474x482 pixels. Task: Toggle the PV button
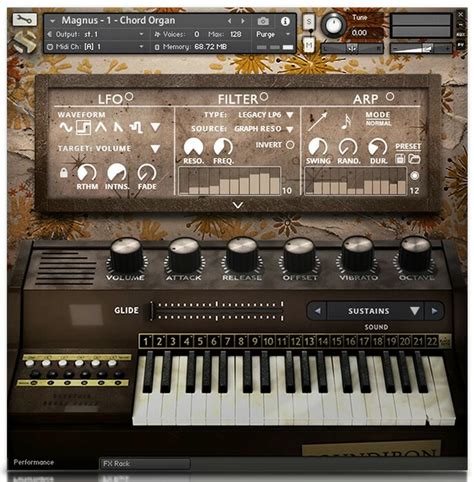point(461,44)
